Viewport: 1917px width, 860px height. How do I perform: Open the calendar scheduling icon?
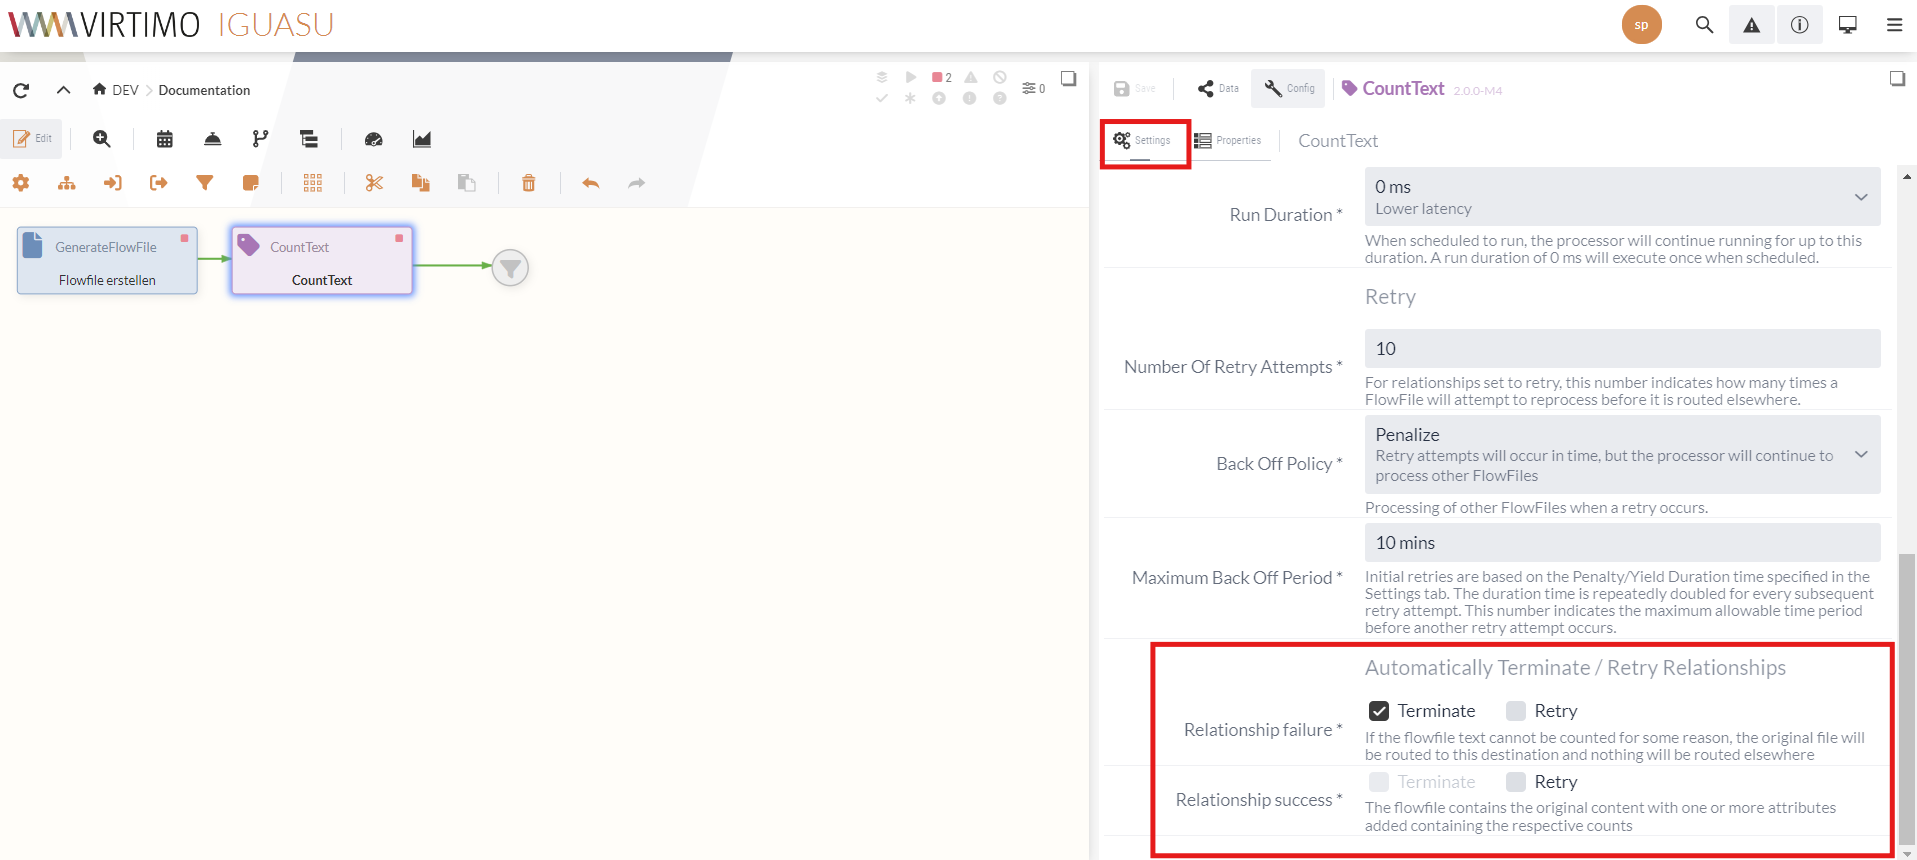[165, 139]
